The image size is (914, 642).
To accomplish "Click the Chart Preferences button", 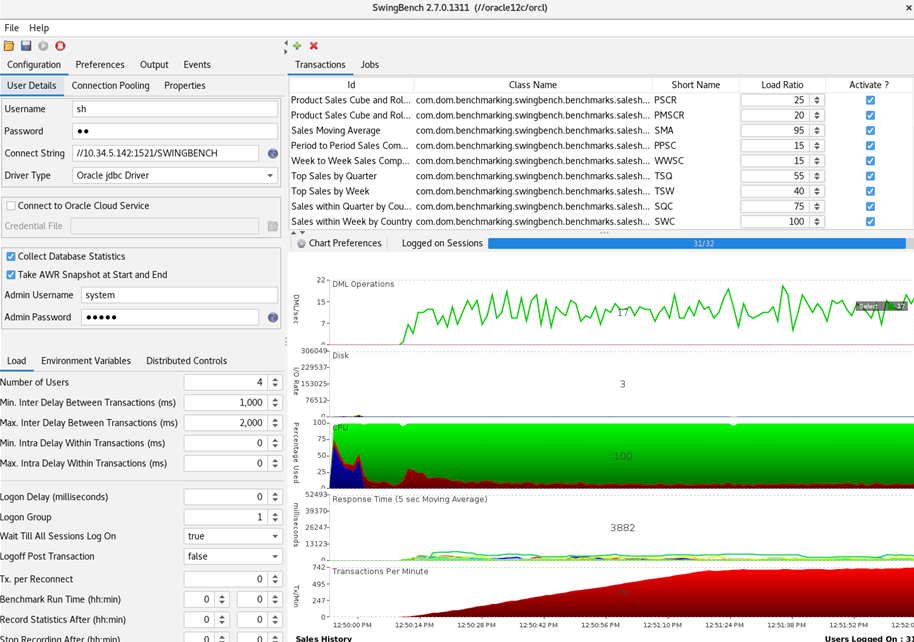I will pyautogui.click(x=339, y=243).
